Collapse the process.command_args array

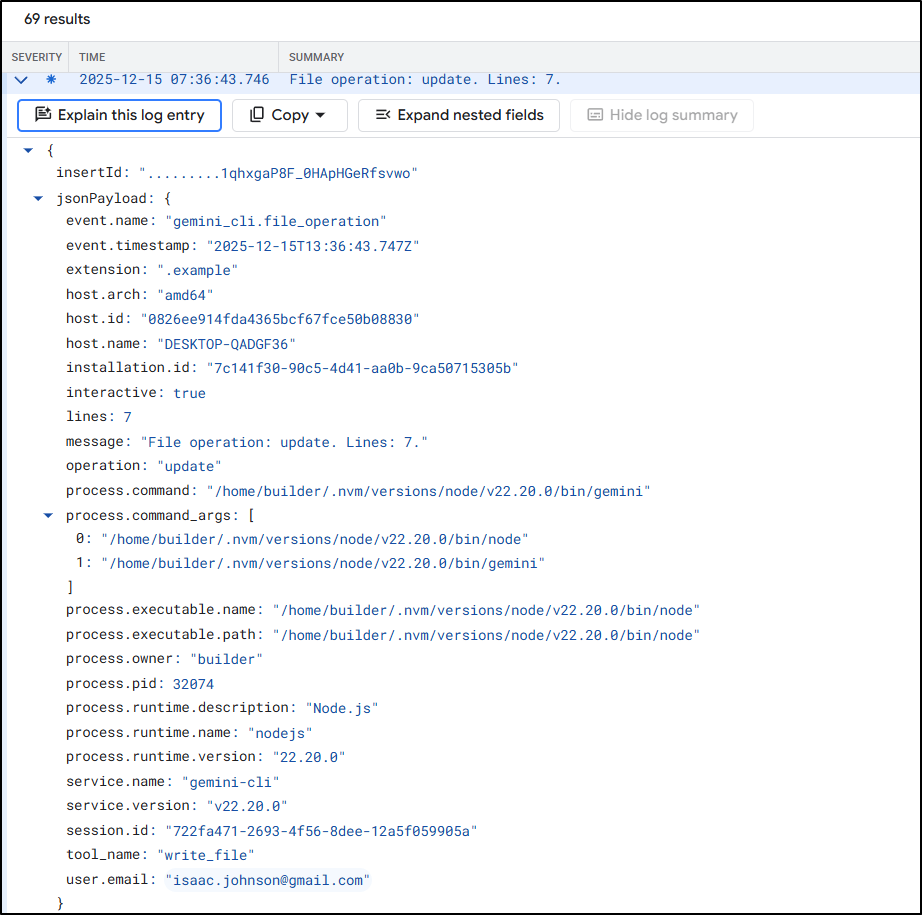(x=48, y=515)
